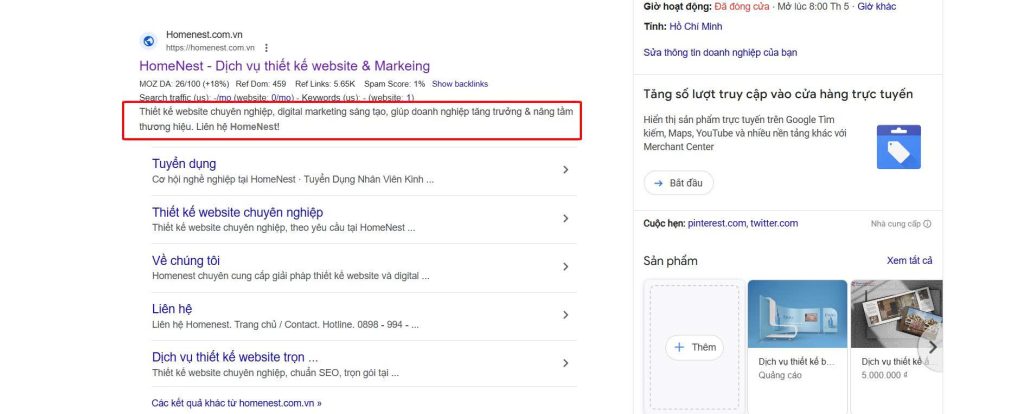
Task: Open the Về chúng tôi sitelink
Action: (186, 261)
